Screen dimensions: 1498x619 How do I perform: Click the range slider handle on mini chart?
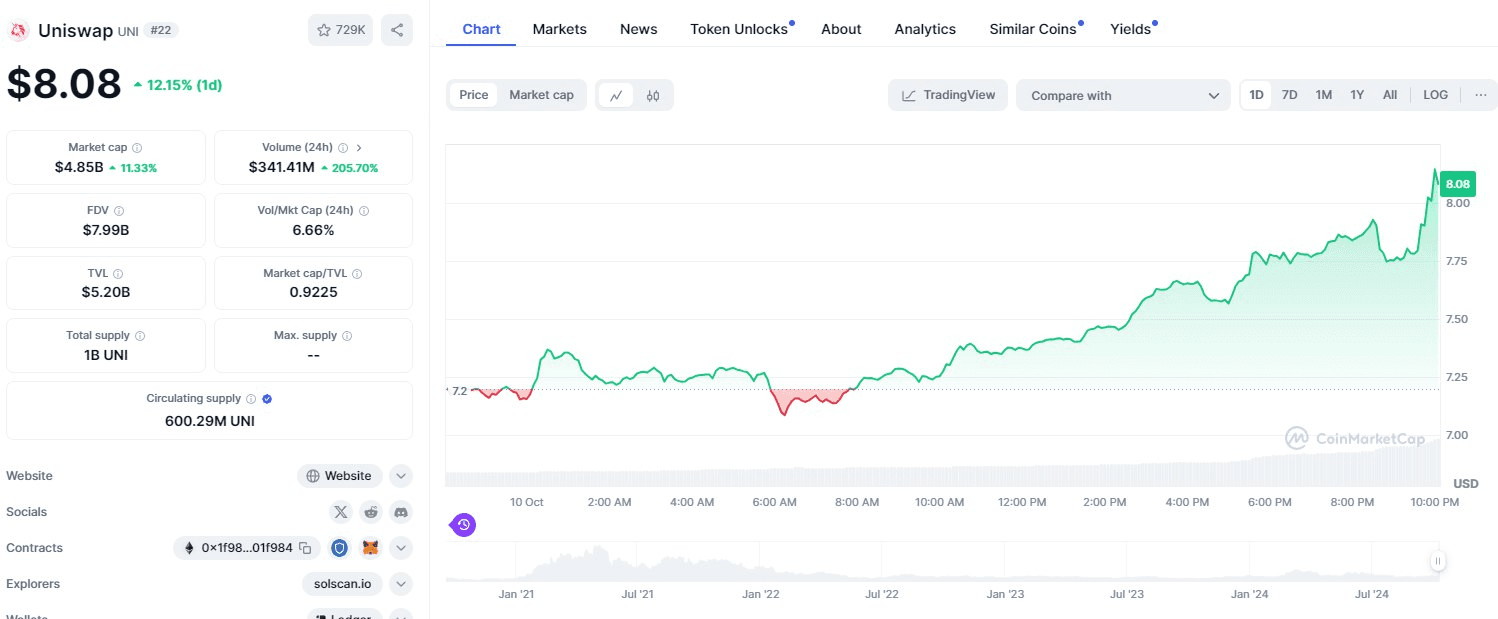(1437, 561)
